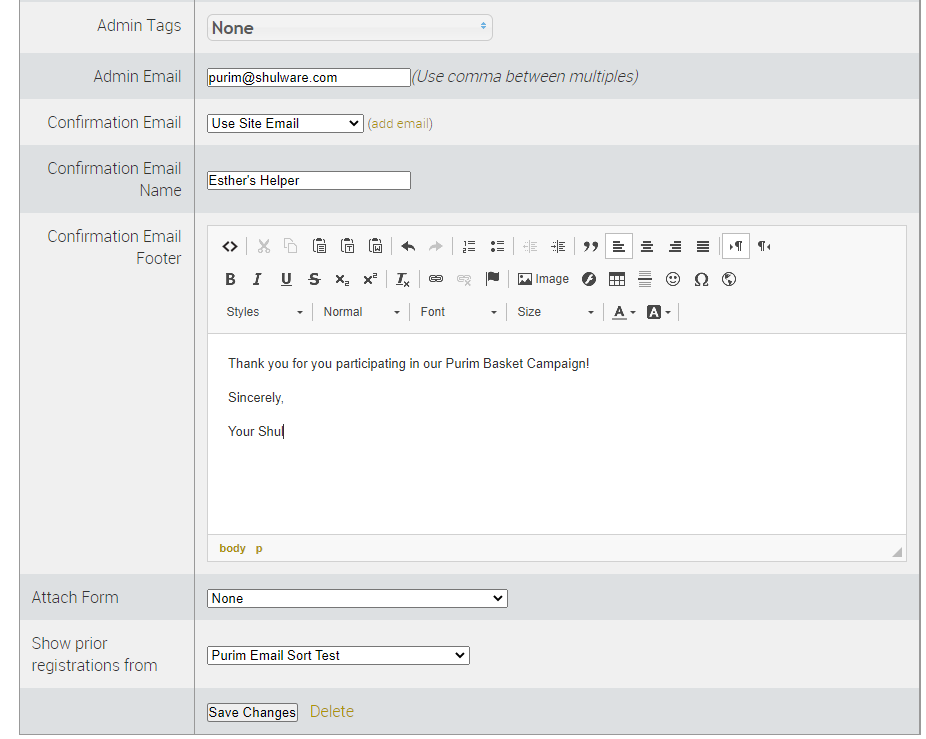Toggle italic text style
Screen dimensions: 926x739
(257, 279)
